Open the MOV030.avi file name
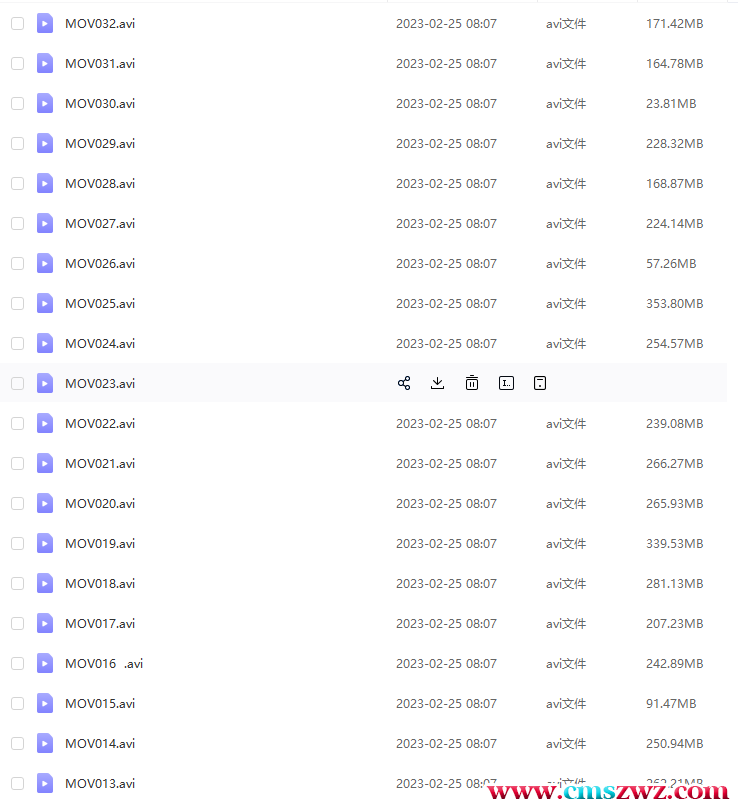 pyautogui.click(x=100, y=103)
